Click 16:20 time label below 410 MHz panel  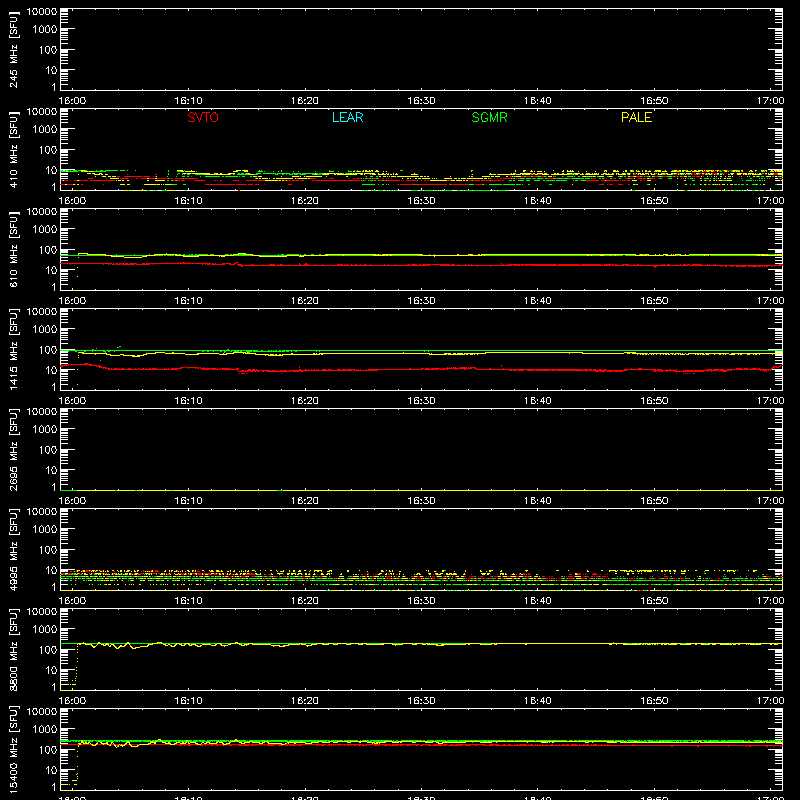point(305,201)
